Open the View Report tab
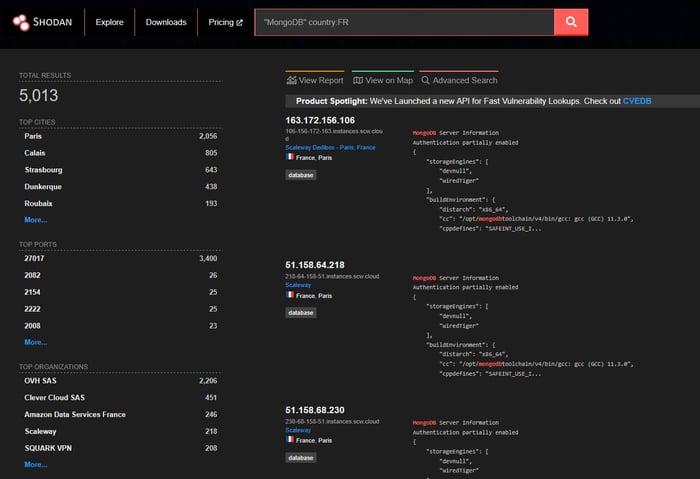 pos(315,80)
